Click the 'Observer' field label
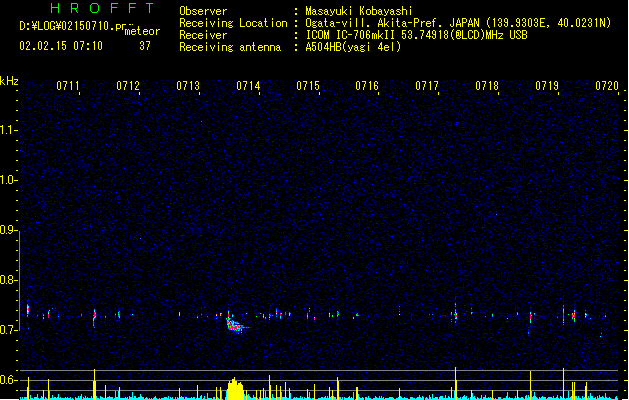The width and height of the screenshot is (629, 400). click(203, 11)
